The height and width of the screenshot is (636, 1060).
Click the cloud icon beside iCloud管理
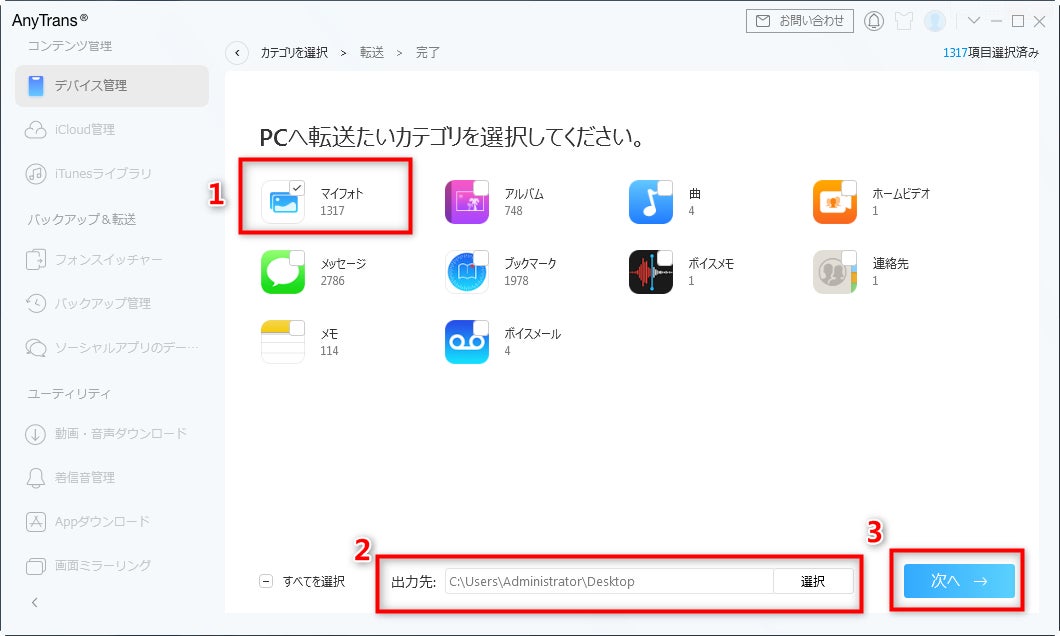[35, 130]
